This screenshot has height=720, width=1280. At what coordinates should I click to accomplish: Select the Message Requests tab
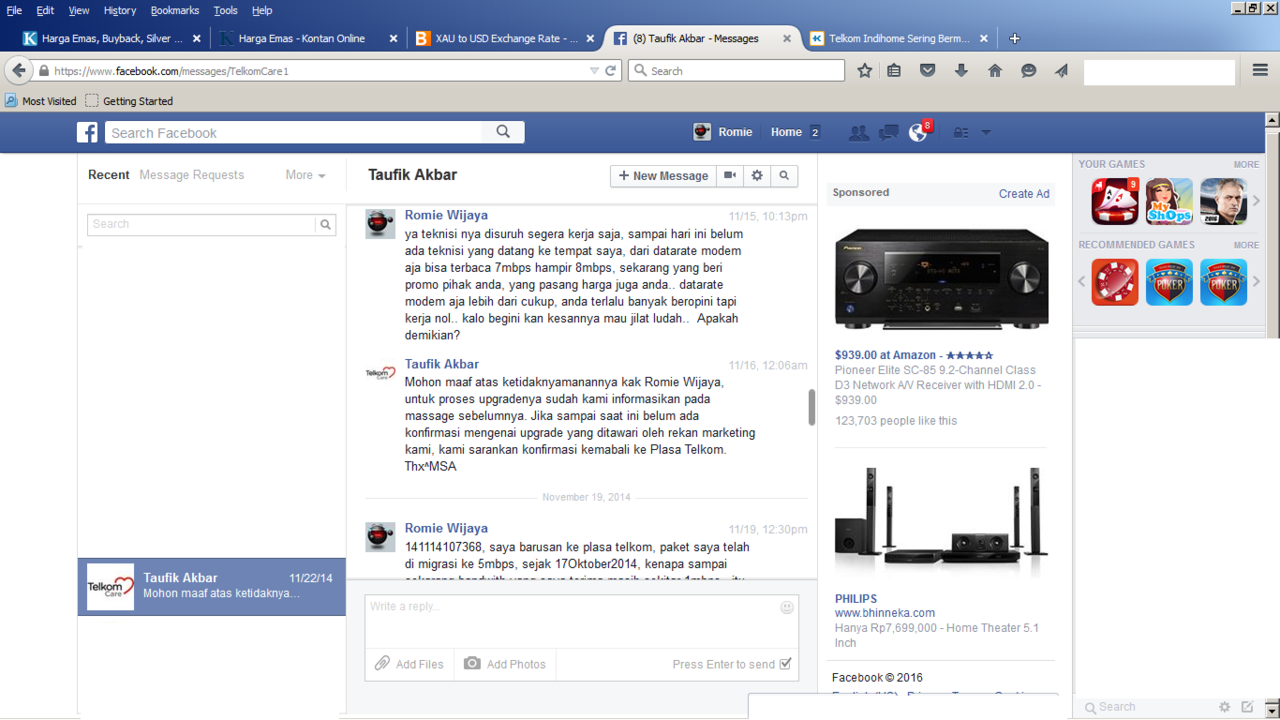click(191, 175)
